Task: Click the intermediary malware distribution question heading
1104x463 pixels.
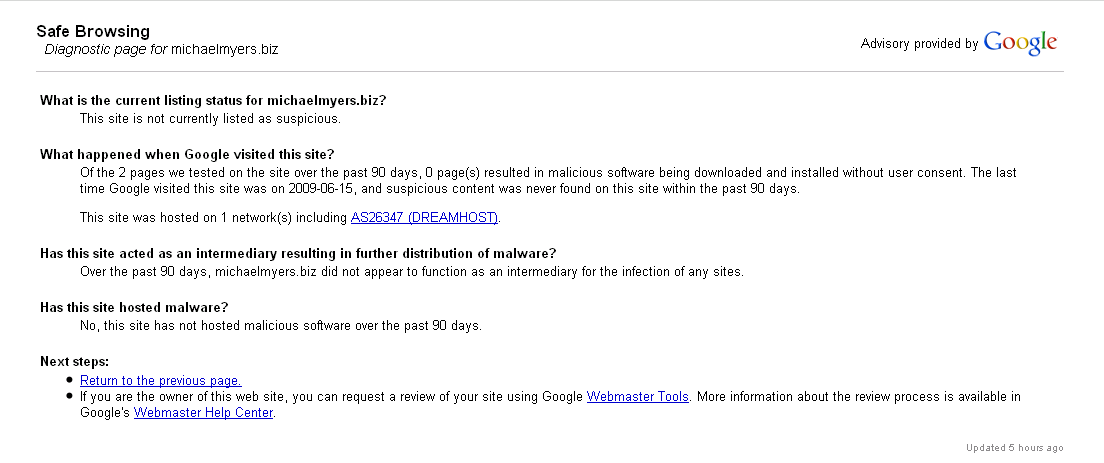Action: [x=298, y=254]
